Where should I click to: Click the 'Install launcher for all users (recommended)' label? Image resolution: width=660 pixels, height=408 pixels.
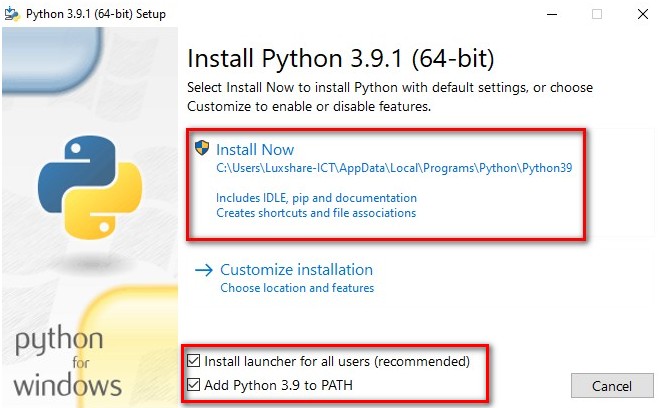coord(337,361)
